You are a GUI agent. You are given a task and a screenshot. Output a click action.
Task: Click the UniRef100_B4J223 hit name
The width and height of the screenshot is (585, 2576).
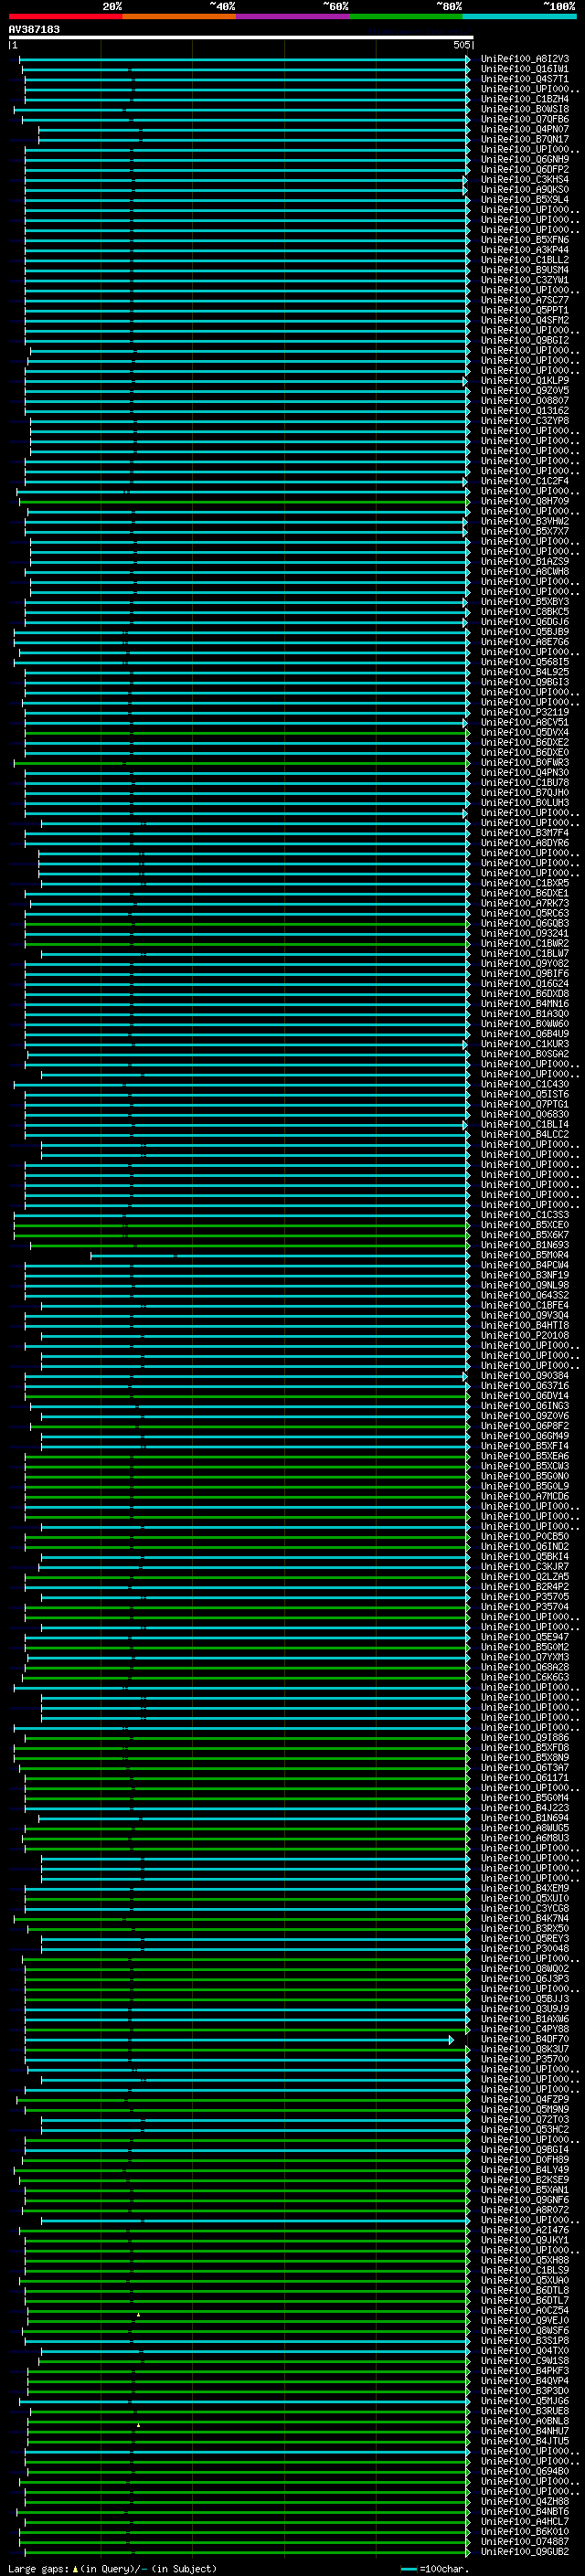pos(525,1807)
